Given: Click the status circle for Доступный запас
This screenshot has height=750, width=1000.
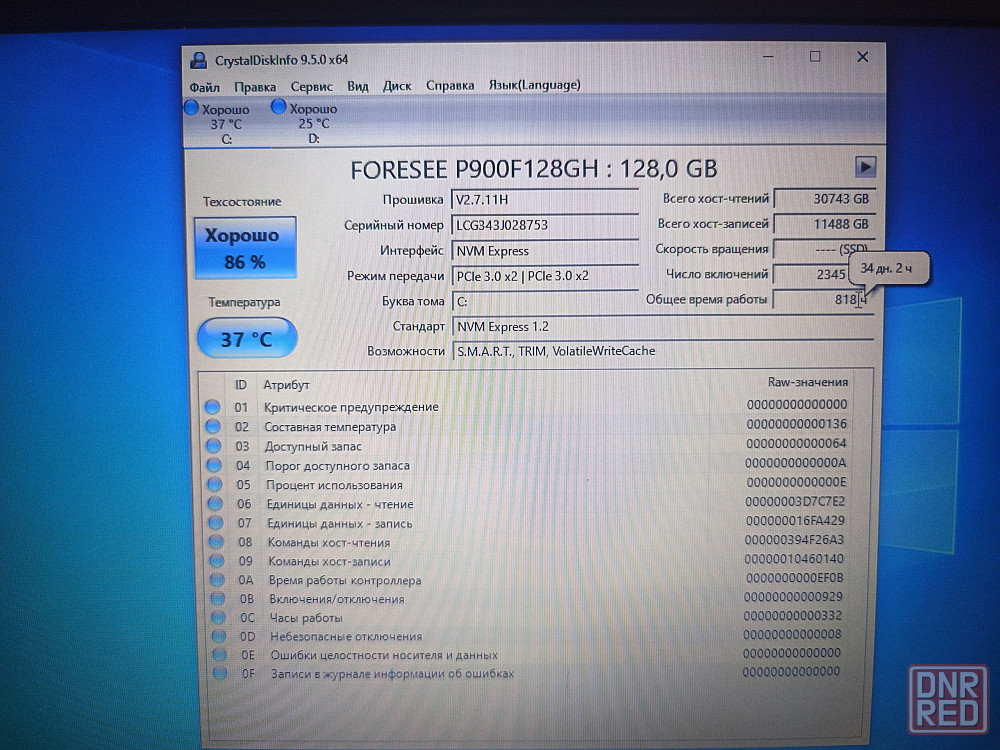Looking at the screenshot, I should [x=214, y=446].
